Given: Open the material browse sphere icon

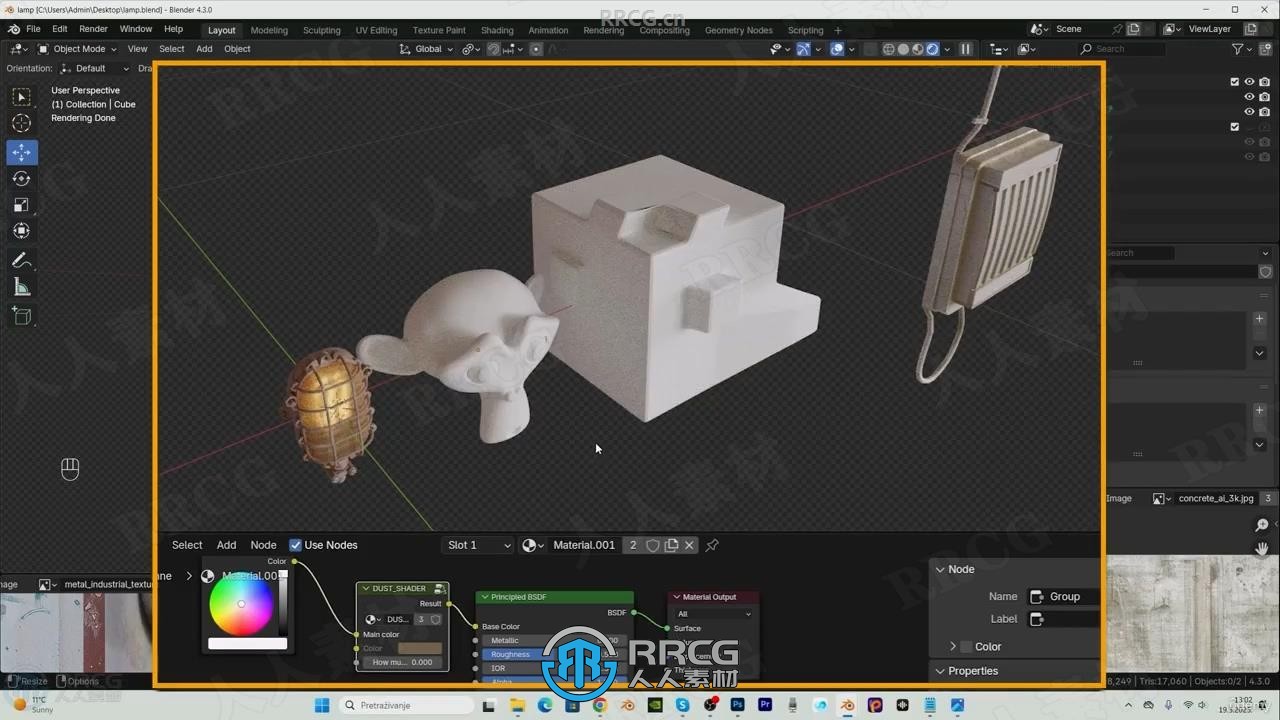Looking at the screenshot, I should pos(533,545).
